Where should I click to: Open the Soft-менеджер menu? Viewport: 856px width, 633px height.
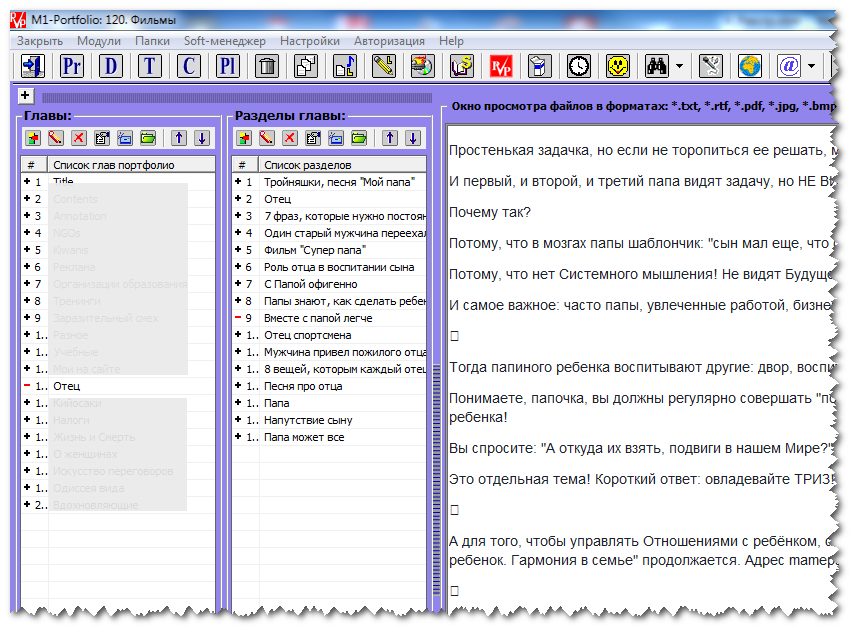tap(224, 41)
